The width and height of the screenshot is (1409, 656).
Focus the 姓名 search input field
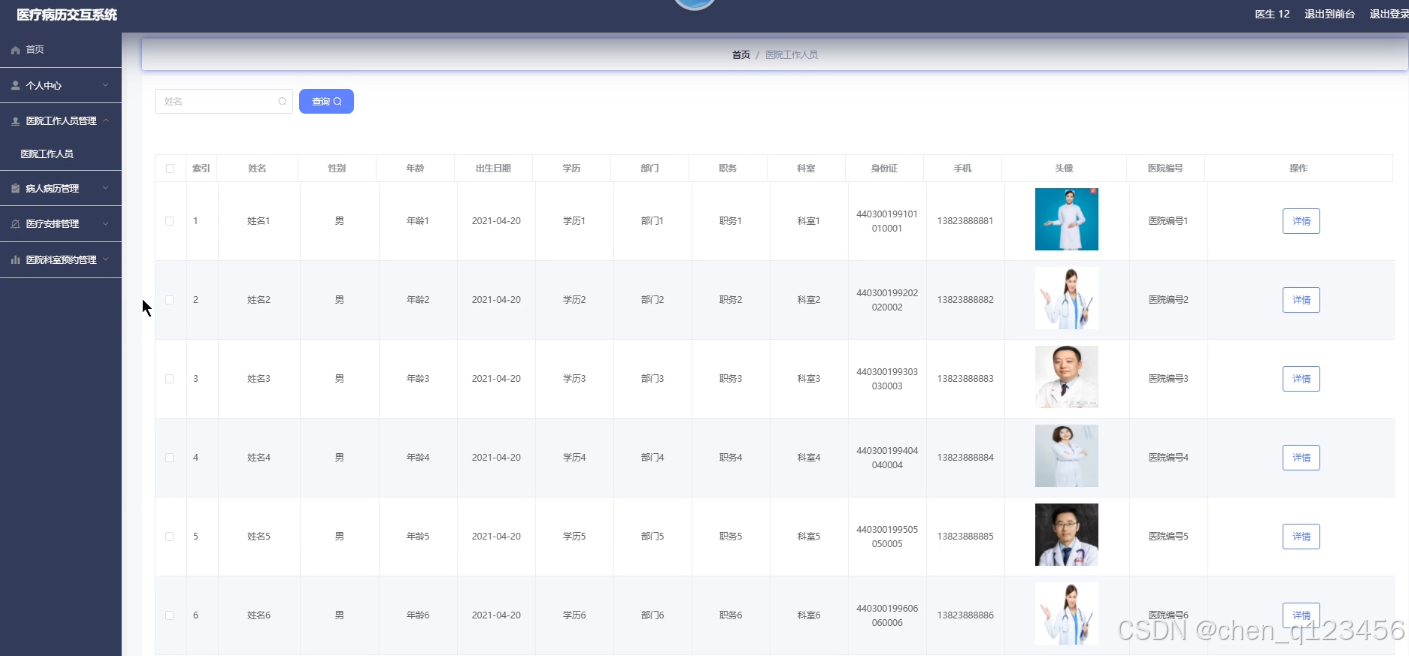tap(223, 101)
